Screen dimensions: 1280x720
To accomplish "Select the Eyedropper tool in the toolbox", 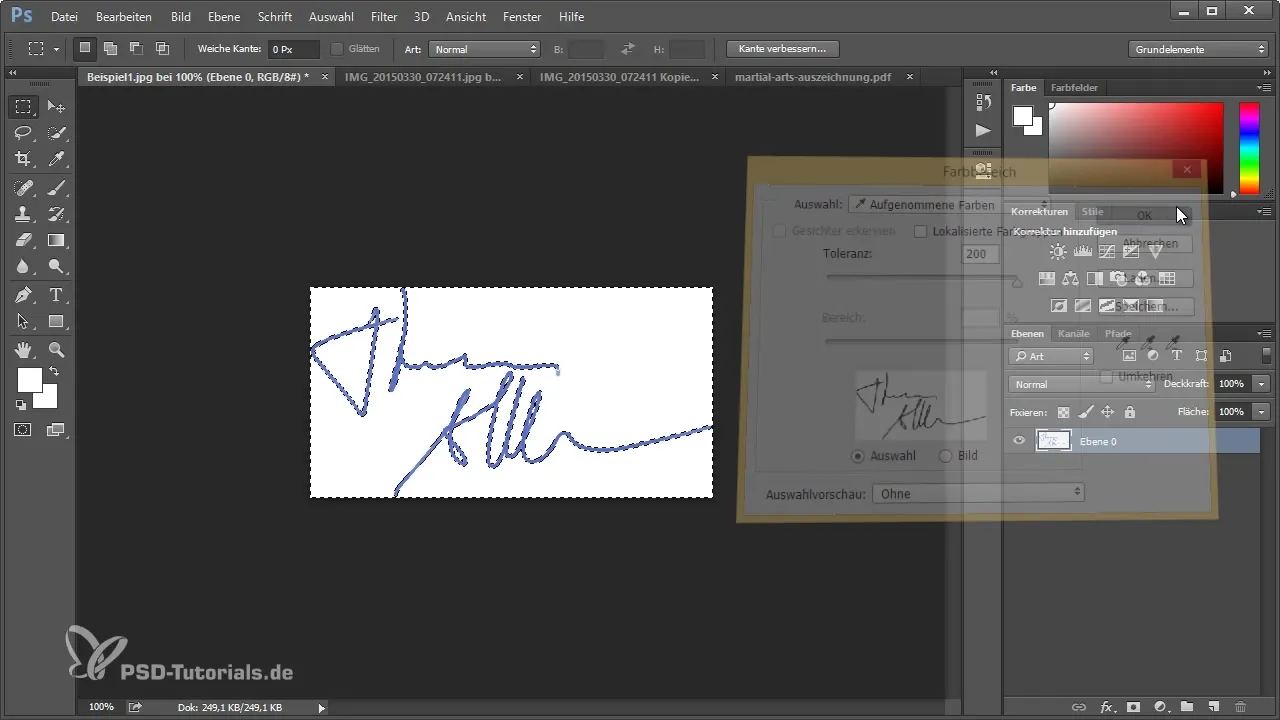I will point(56,159).
